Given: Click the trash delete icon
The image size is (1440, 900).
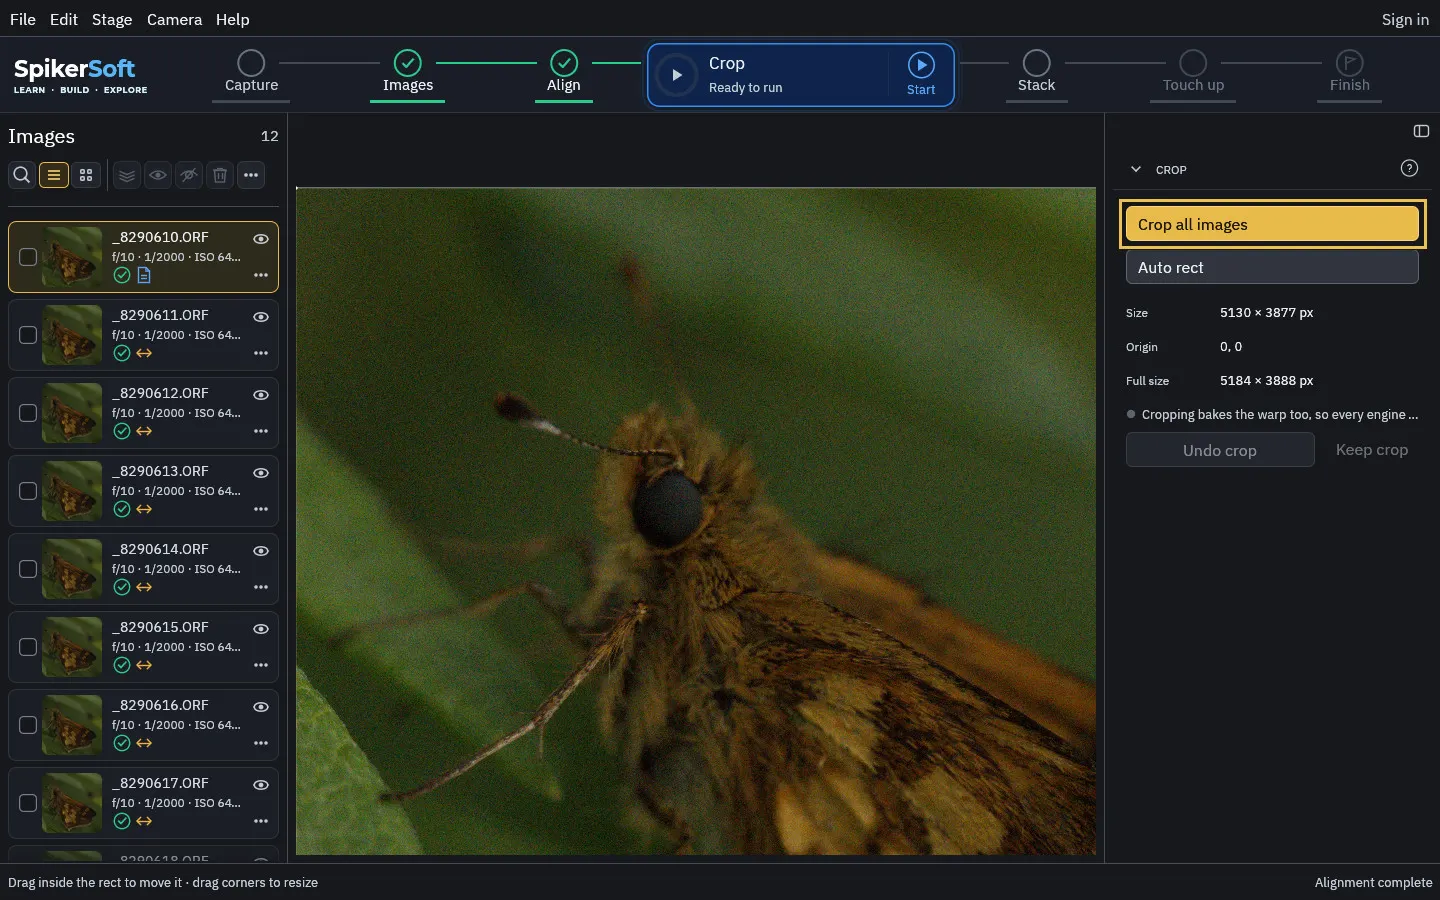Looking at the screenshot, I should [x=220, y=175].
